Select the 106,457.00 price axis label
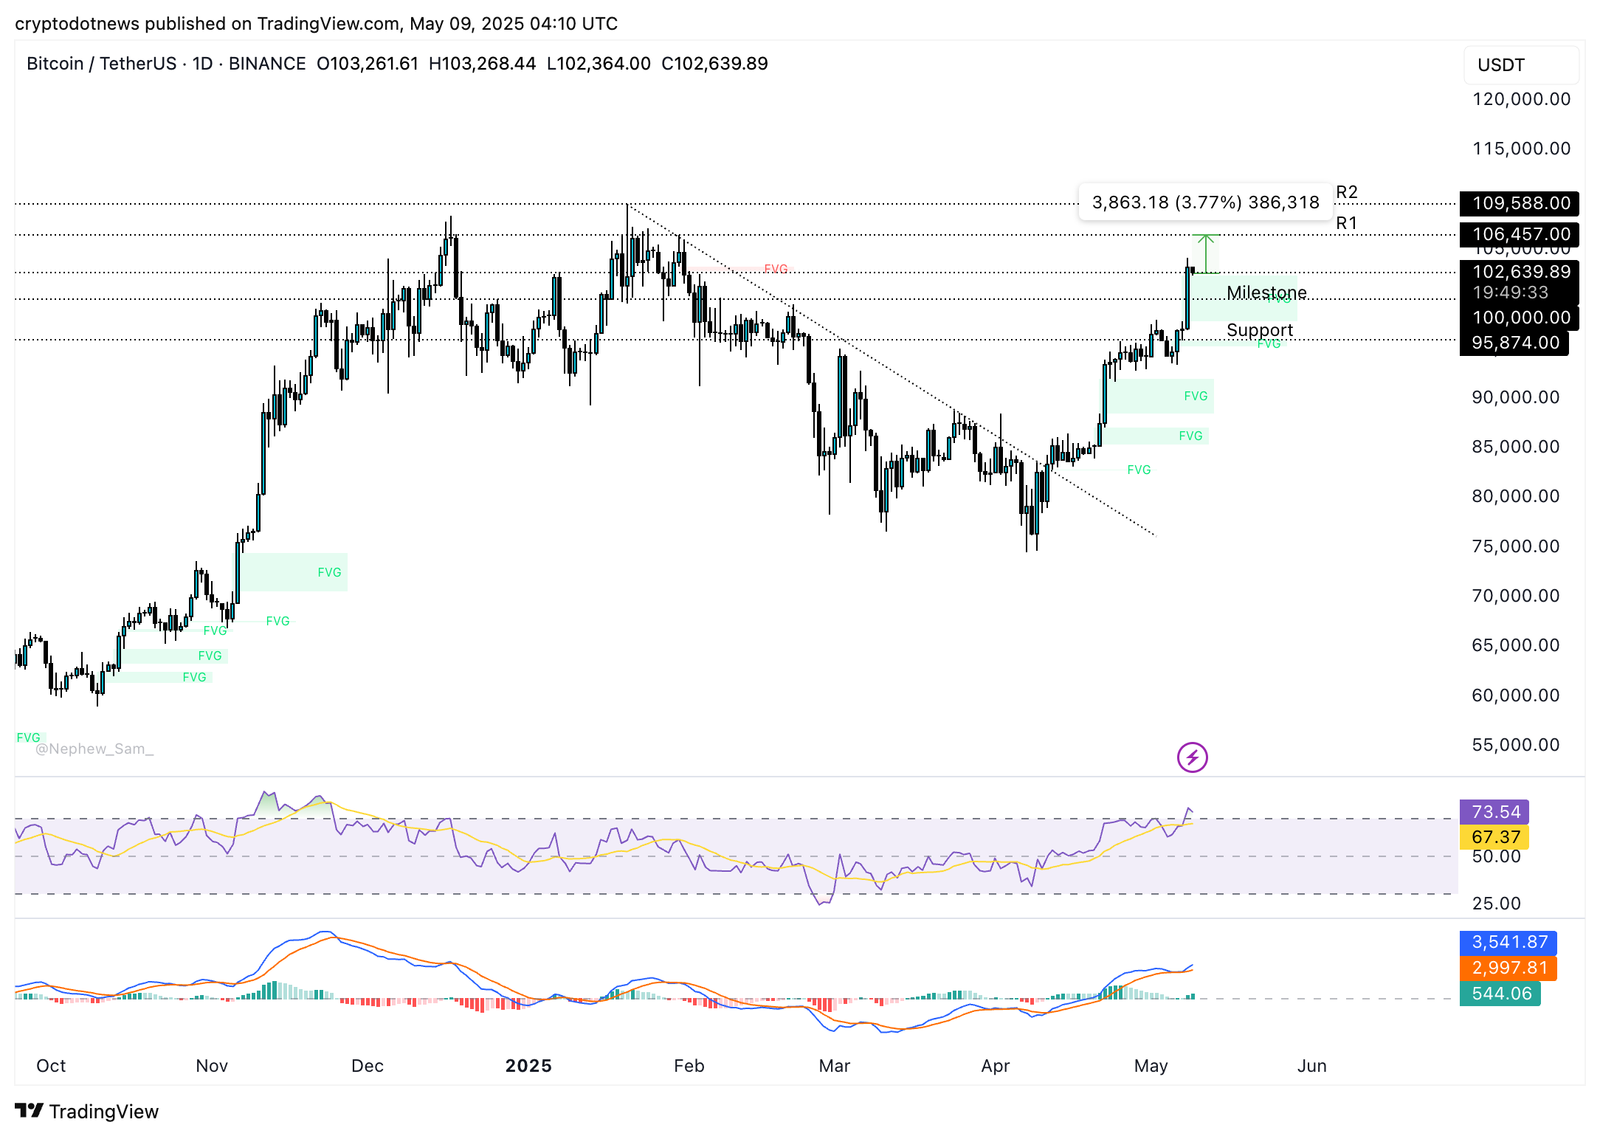Image resolution: width=1600 pixels, height=1137 pixels. click(x=1519, y=234)
